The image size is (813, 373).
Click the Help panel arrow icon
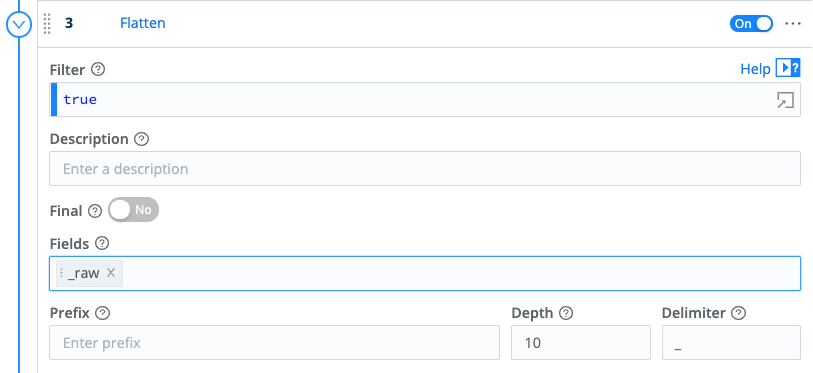coord(788,68)
